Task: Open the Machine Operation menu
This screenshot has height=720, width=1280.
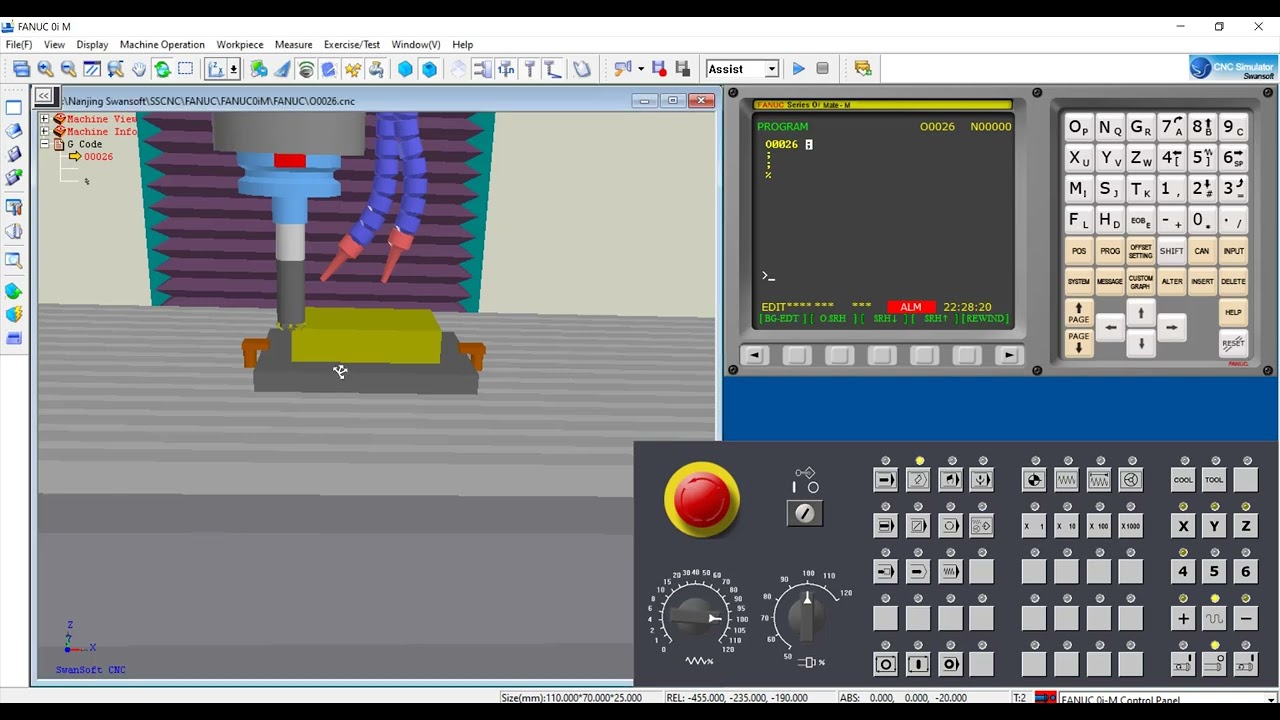Action: (162, 45)
